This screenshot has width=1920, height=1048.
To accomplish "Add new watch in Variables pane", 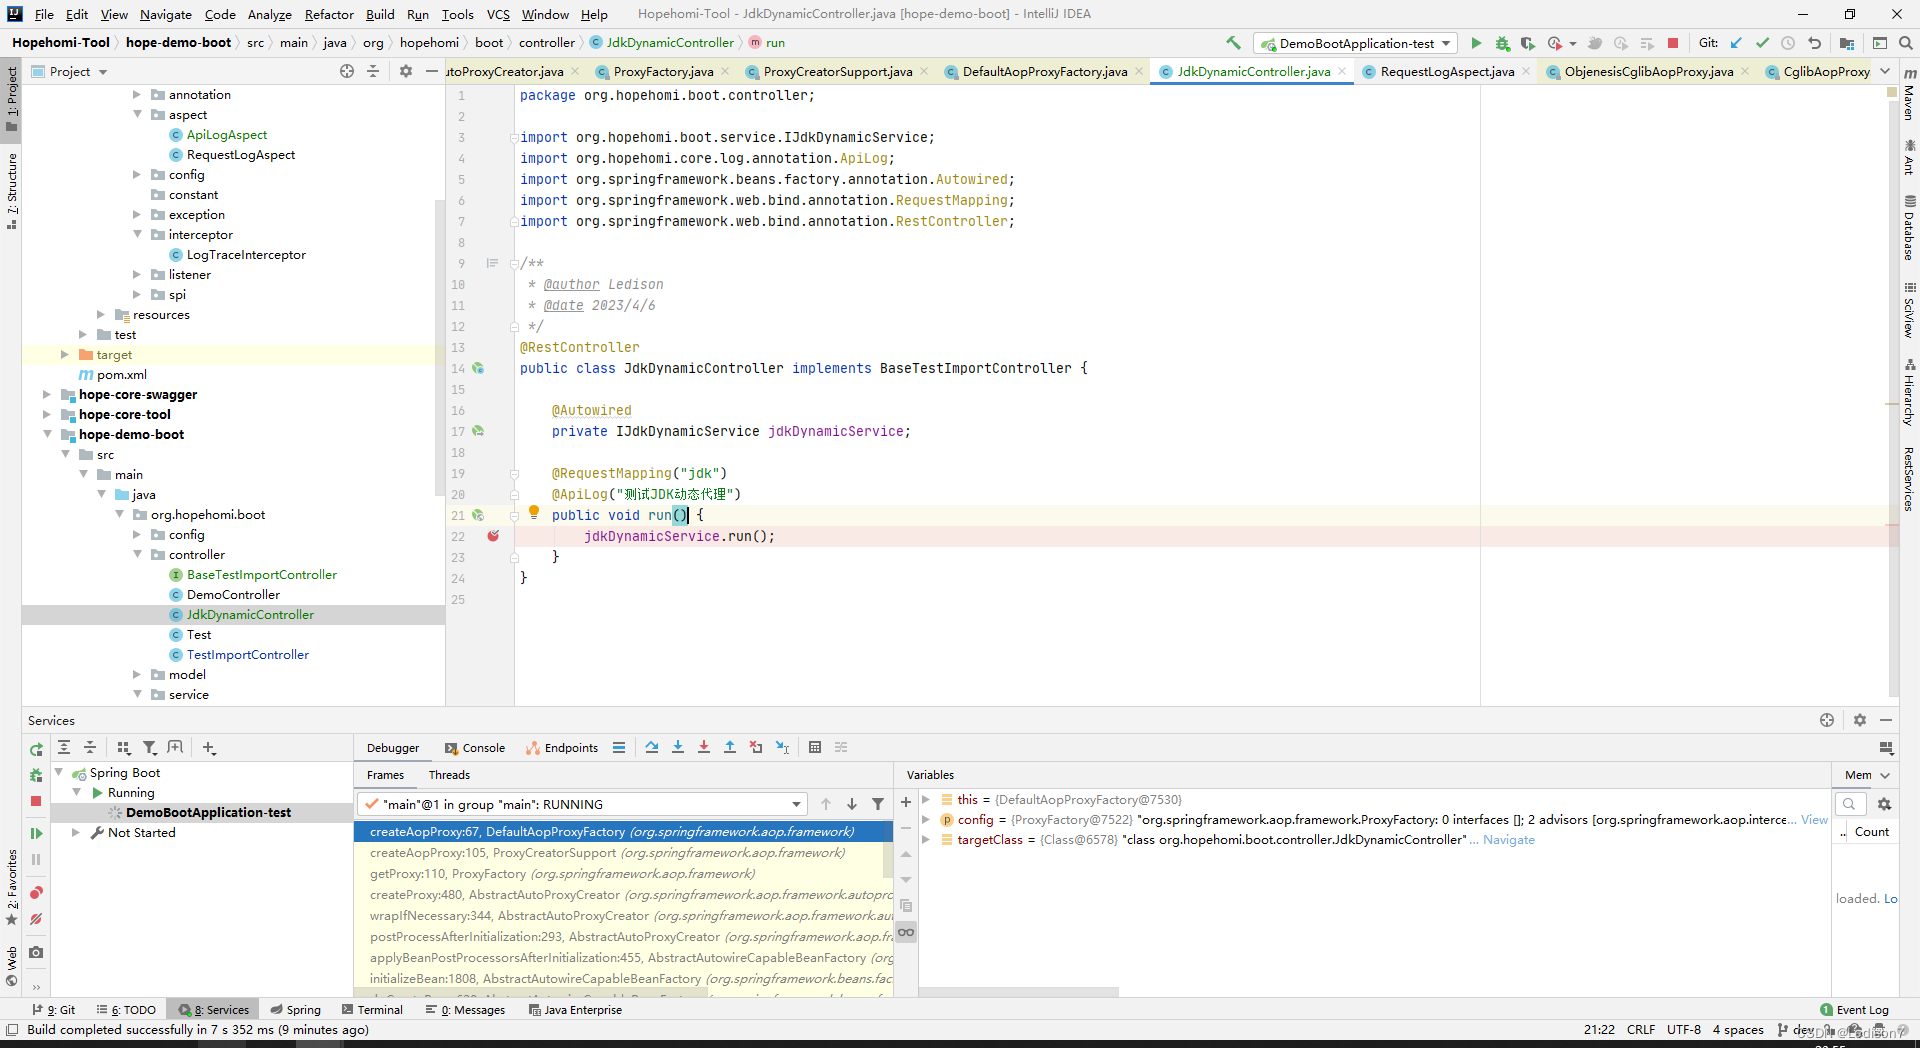I will pos(906,802).
